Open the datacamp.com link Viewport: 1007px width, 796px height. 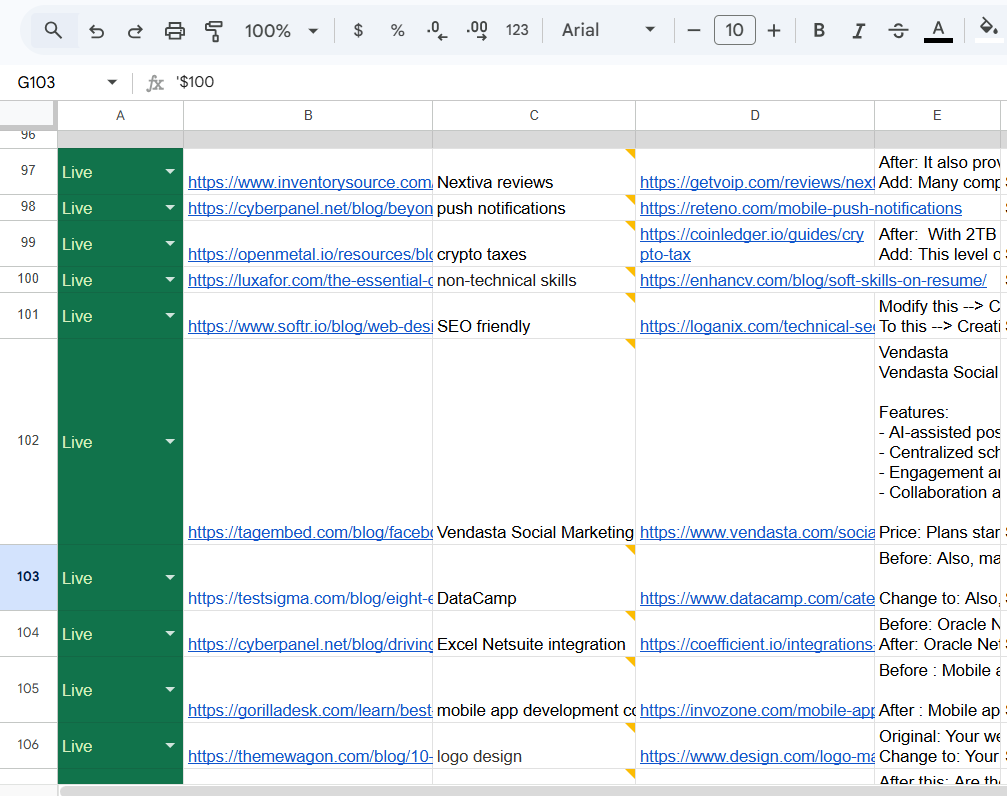tap(757, 598)
